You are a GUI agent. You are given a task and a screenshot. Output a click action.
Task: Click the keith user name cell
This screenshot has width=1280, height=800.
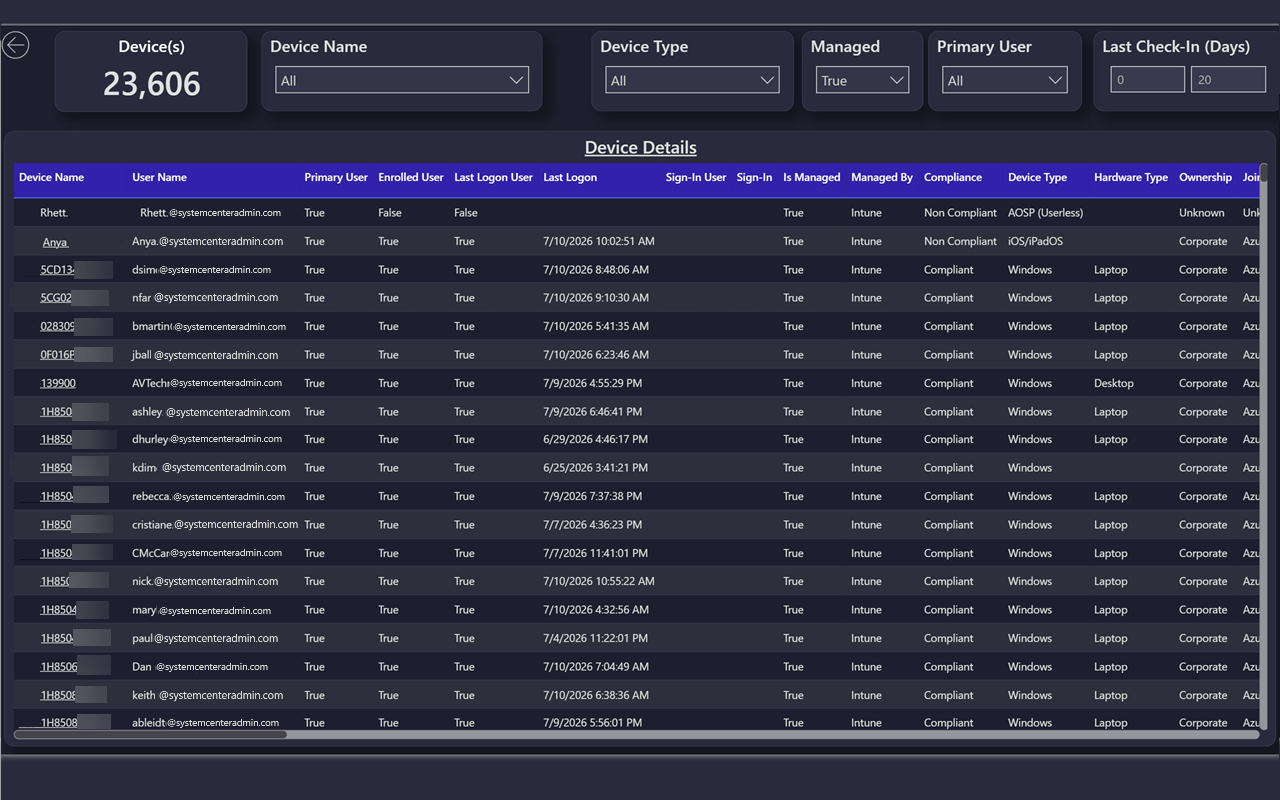(208, 695)
